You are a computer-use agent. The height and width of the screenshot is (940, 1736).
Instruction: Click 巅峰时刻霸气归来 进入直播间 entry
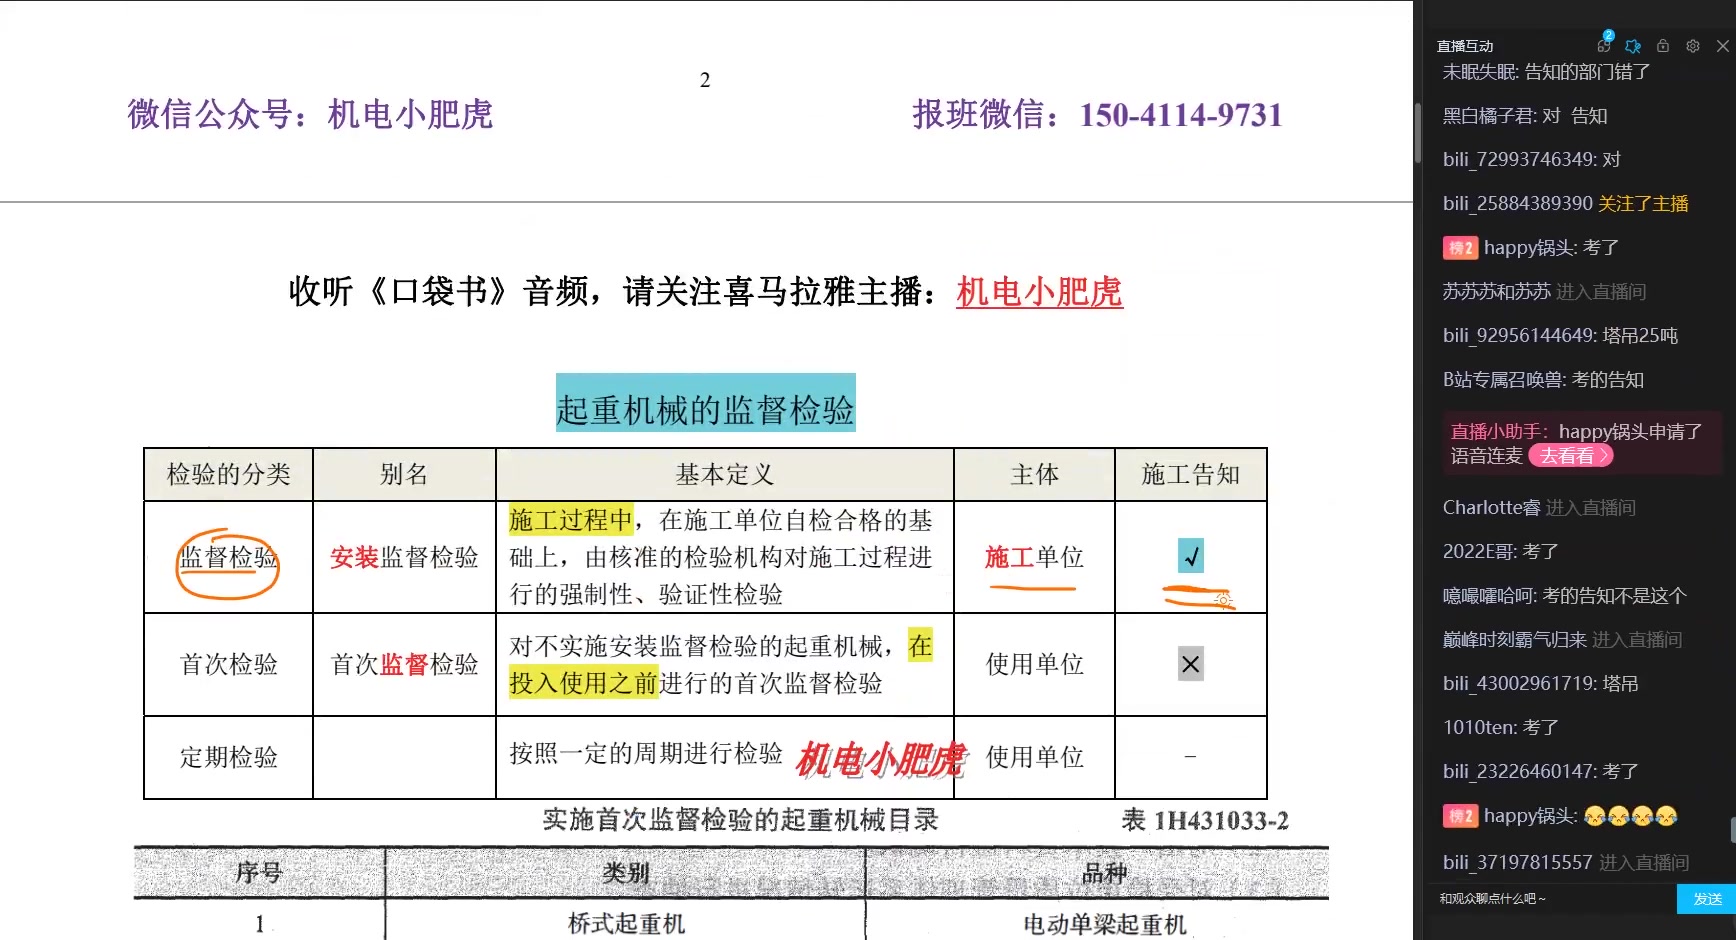[1562, 640]
